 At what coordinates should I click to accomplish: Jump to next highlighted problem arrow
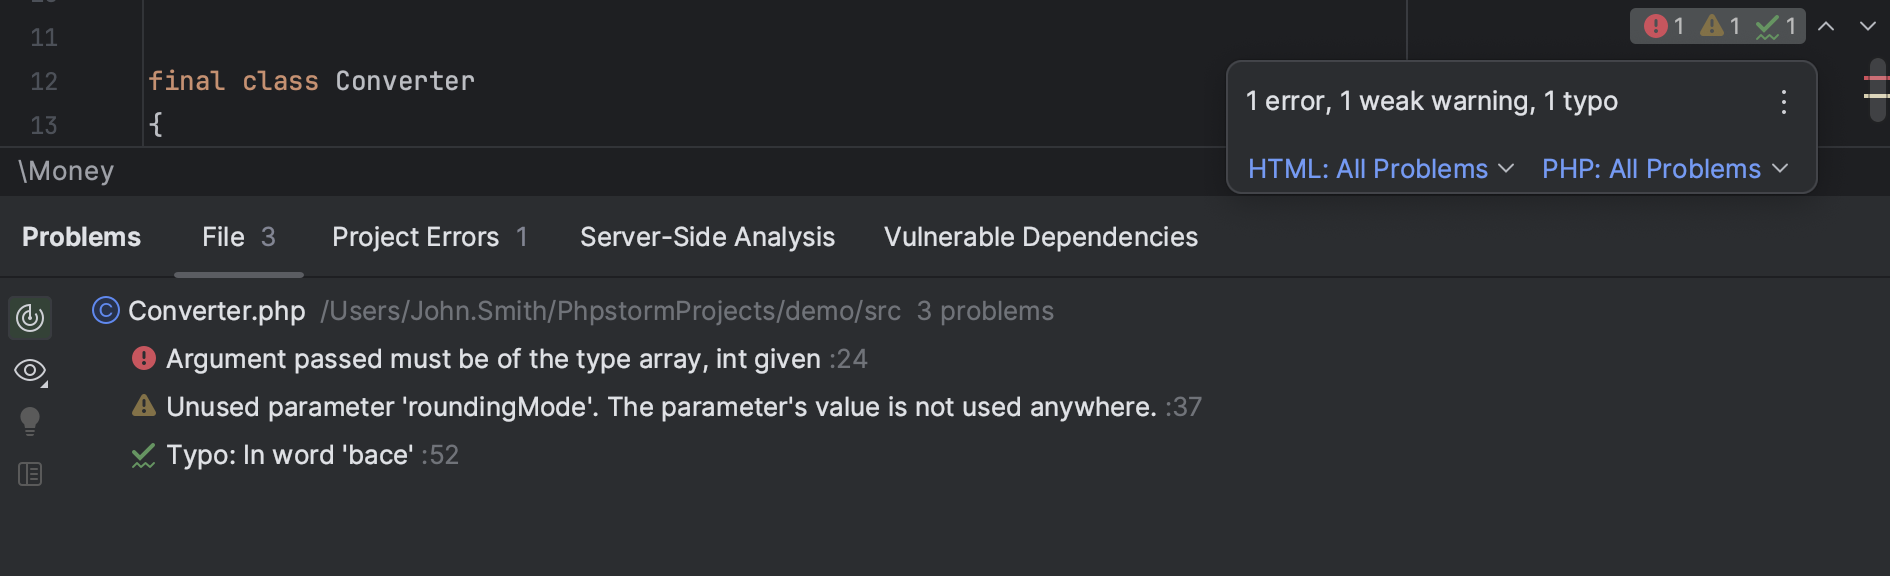click(1867, 26)
